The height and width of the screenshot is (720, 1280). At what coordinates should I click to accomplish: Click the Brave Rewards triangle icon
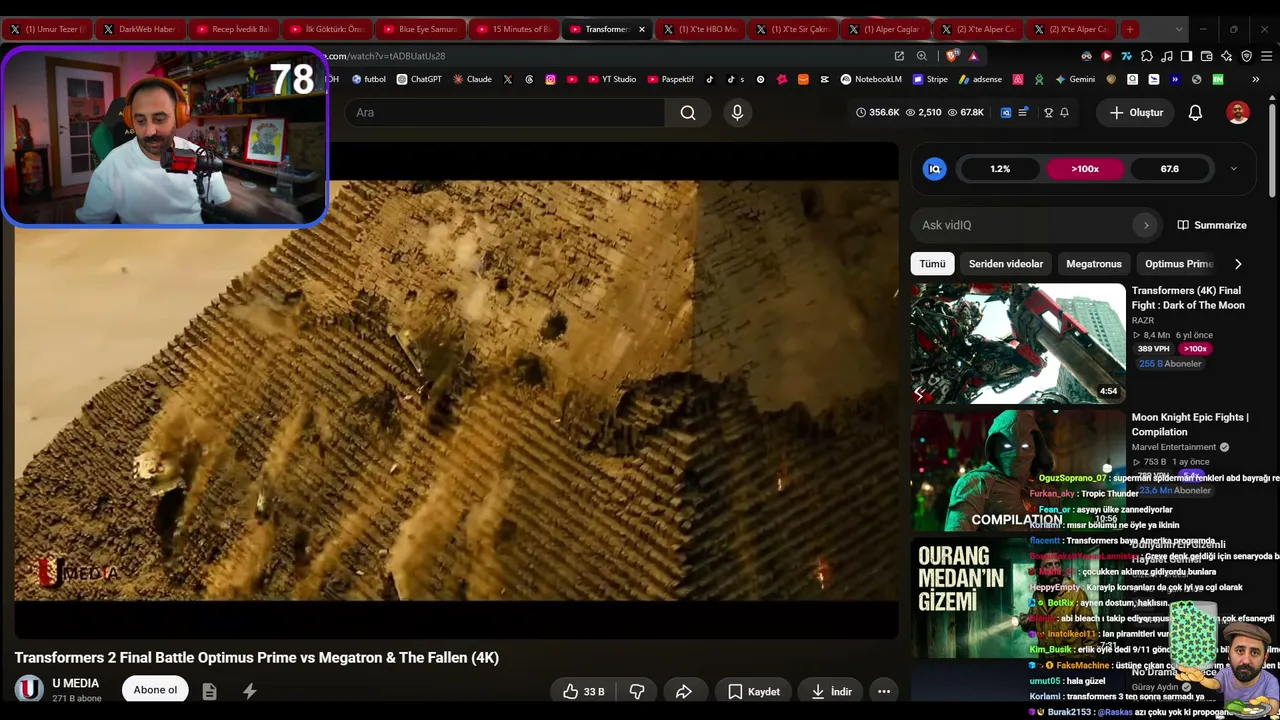pyautogui.click(x=973, y=56)
